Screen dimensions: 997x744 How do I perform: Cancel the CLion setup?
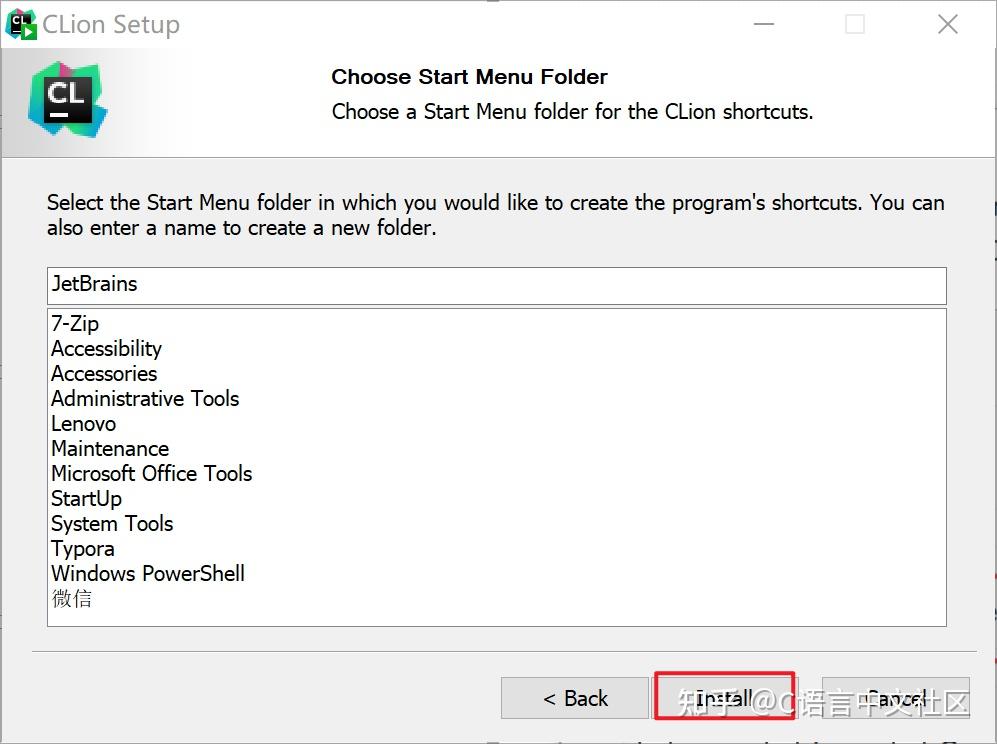pyautogui.click(x=895, y=698)
